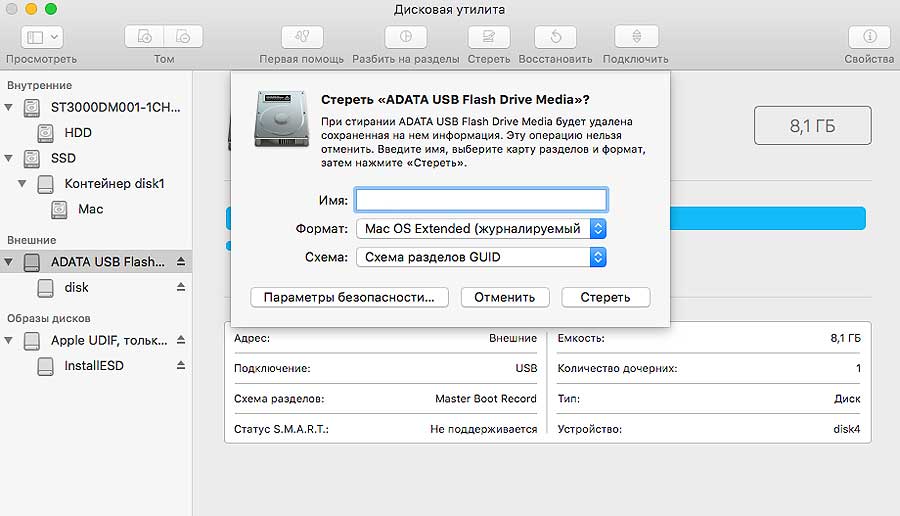
Task: Click the Внутренние section header
Action: [40, 85]
